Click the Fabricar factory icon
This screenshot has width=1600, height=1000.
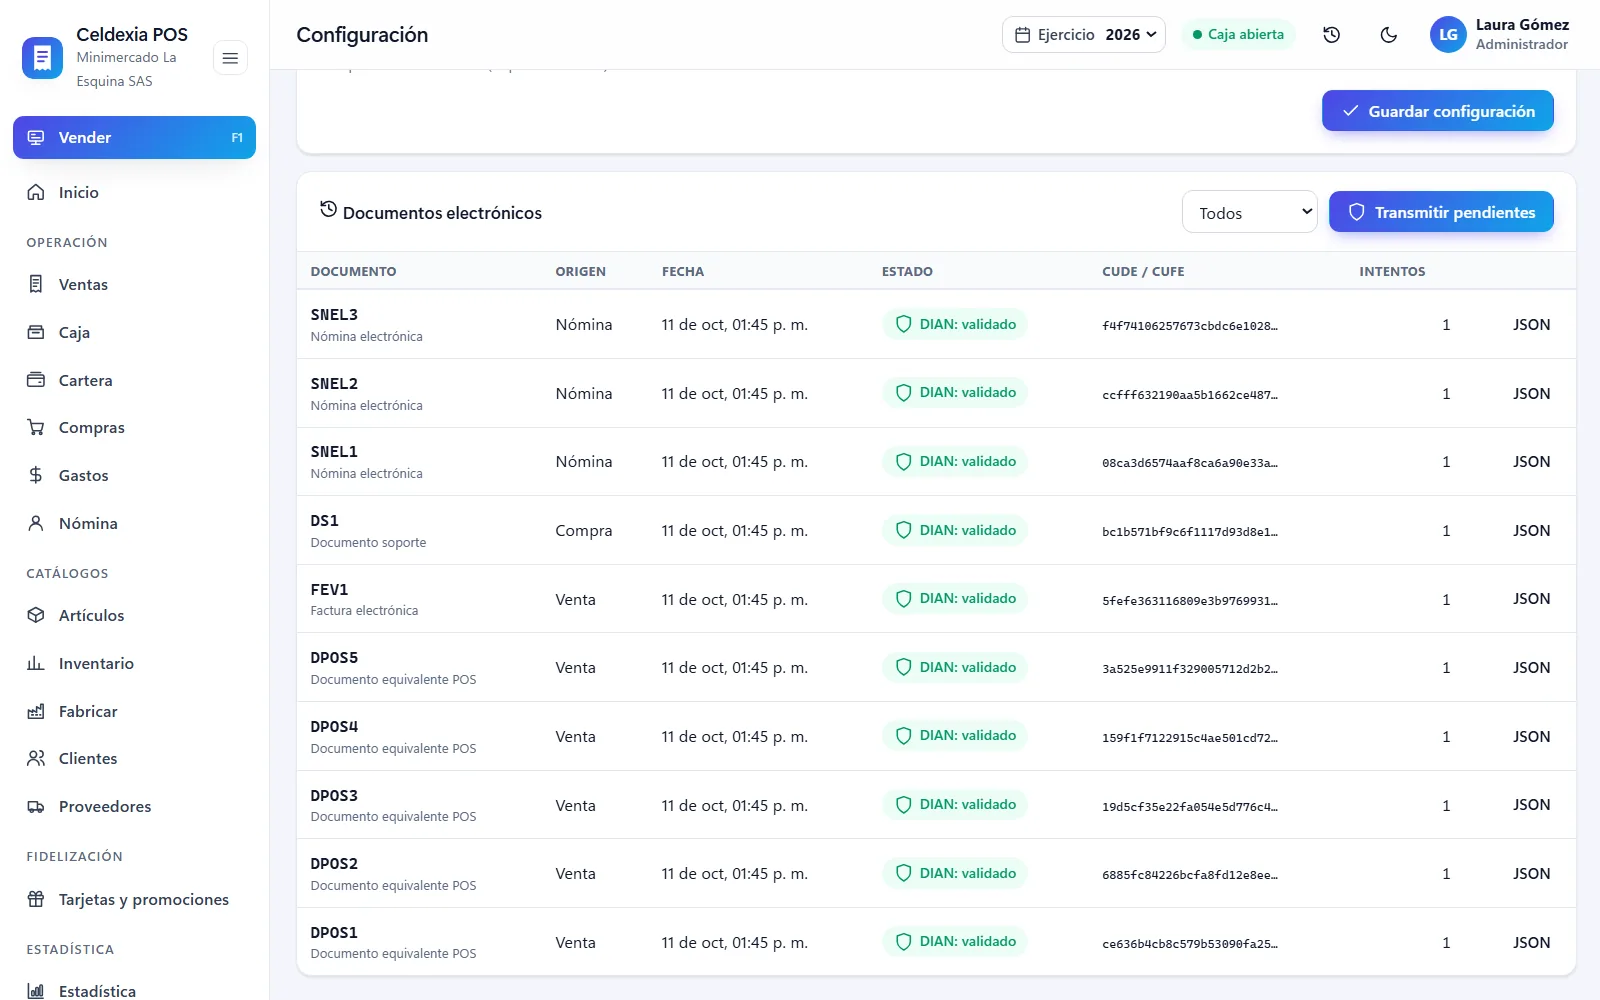(36, 712)
